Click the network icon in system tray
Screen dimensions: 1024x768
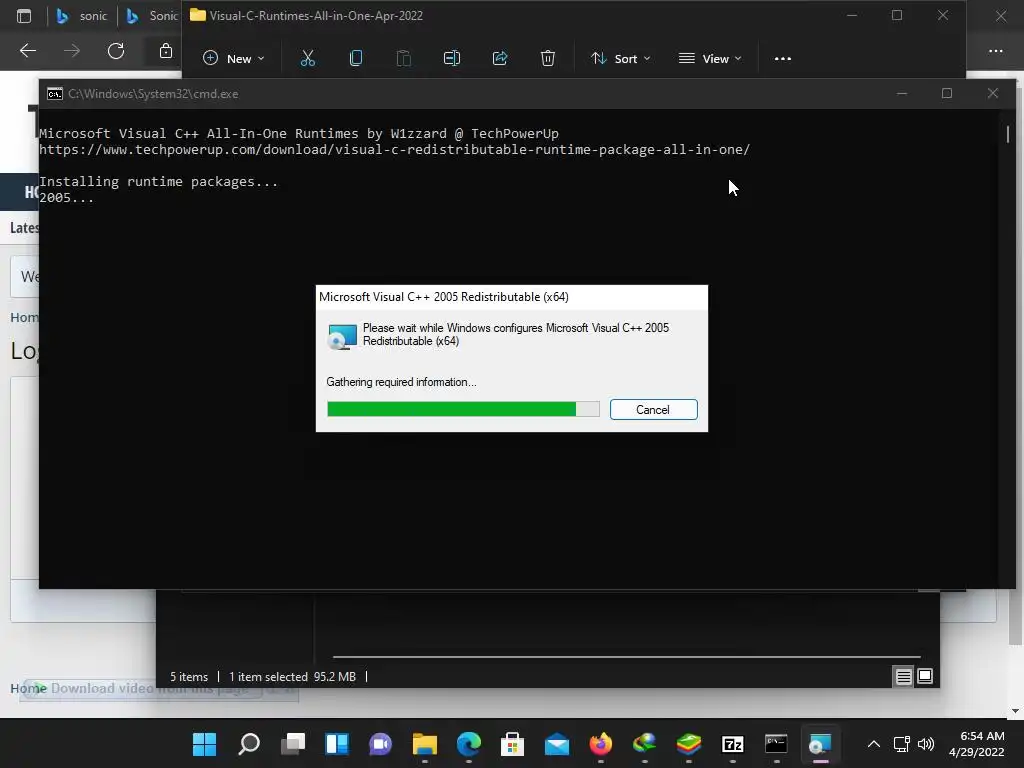pos(902,744)
